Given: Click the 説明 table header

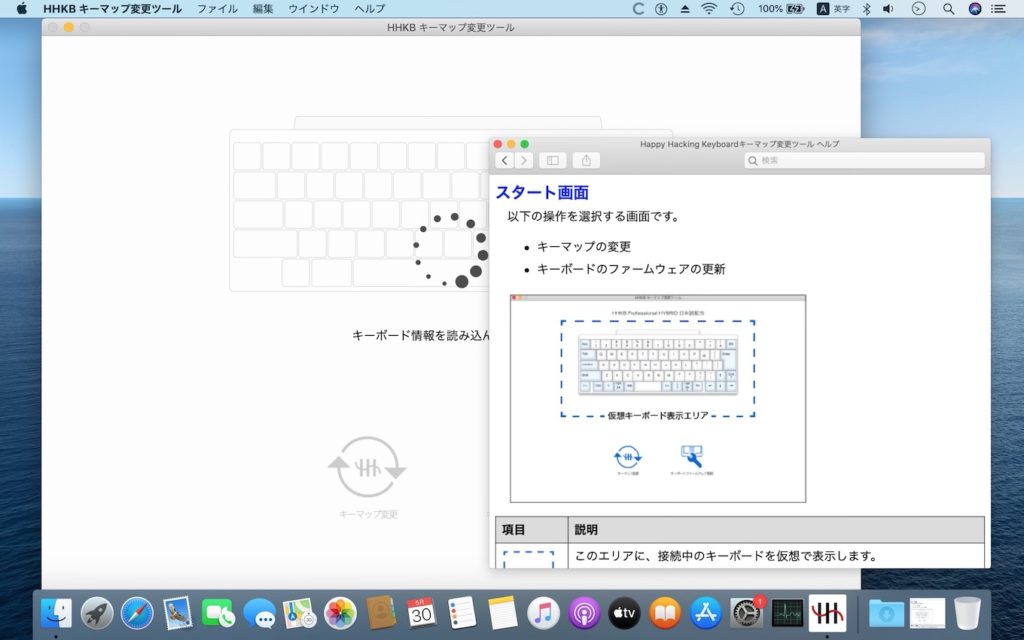Looking at the screenshot, I should tap(586, 530).
